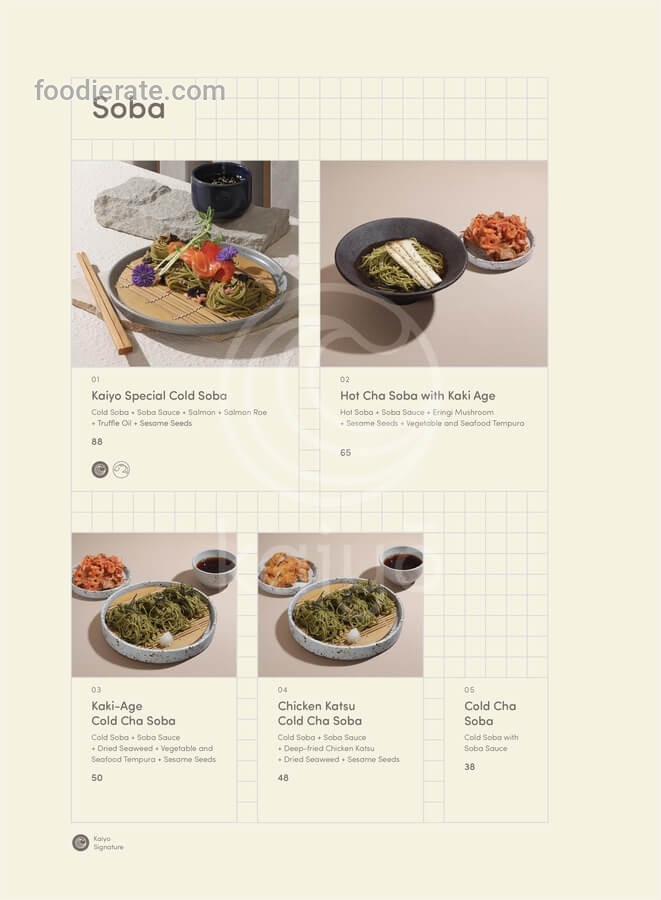Select the Hot Cha Soba with Kaki Age title
Screen dimensions: 661x900
418,395
